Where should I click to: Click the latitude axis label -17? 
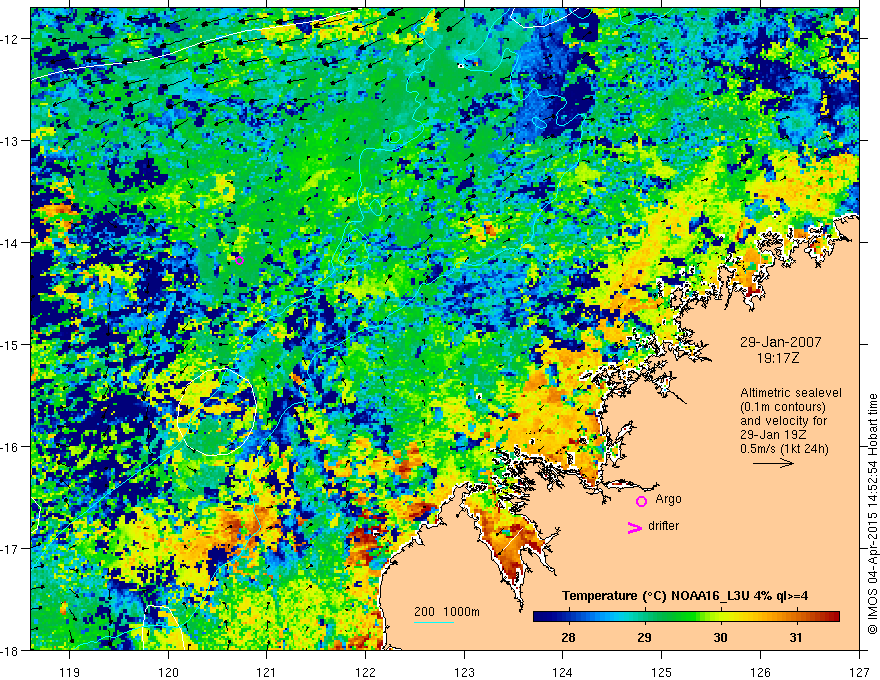tap(11, 549)
